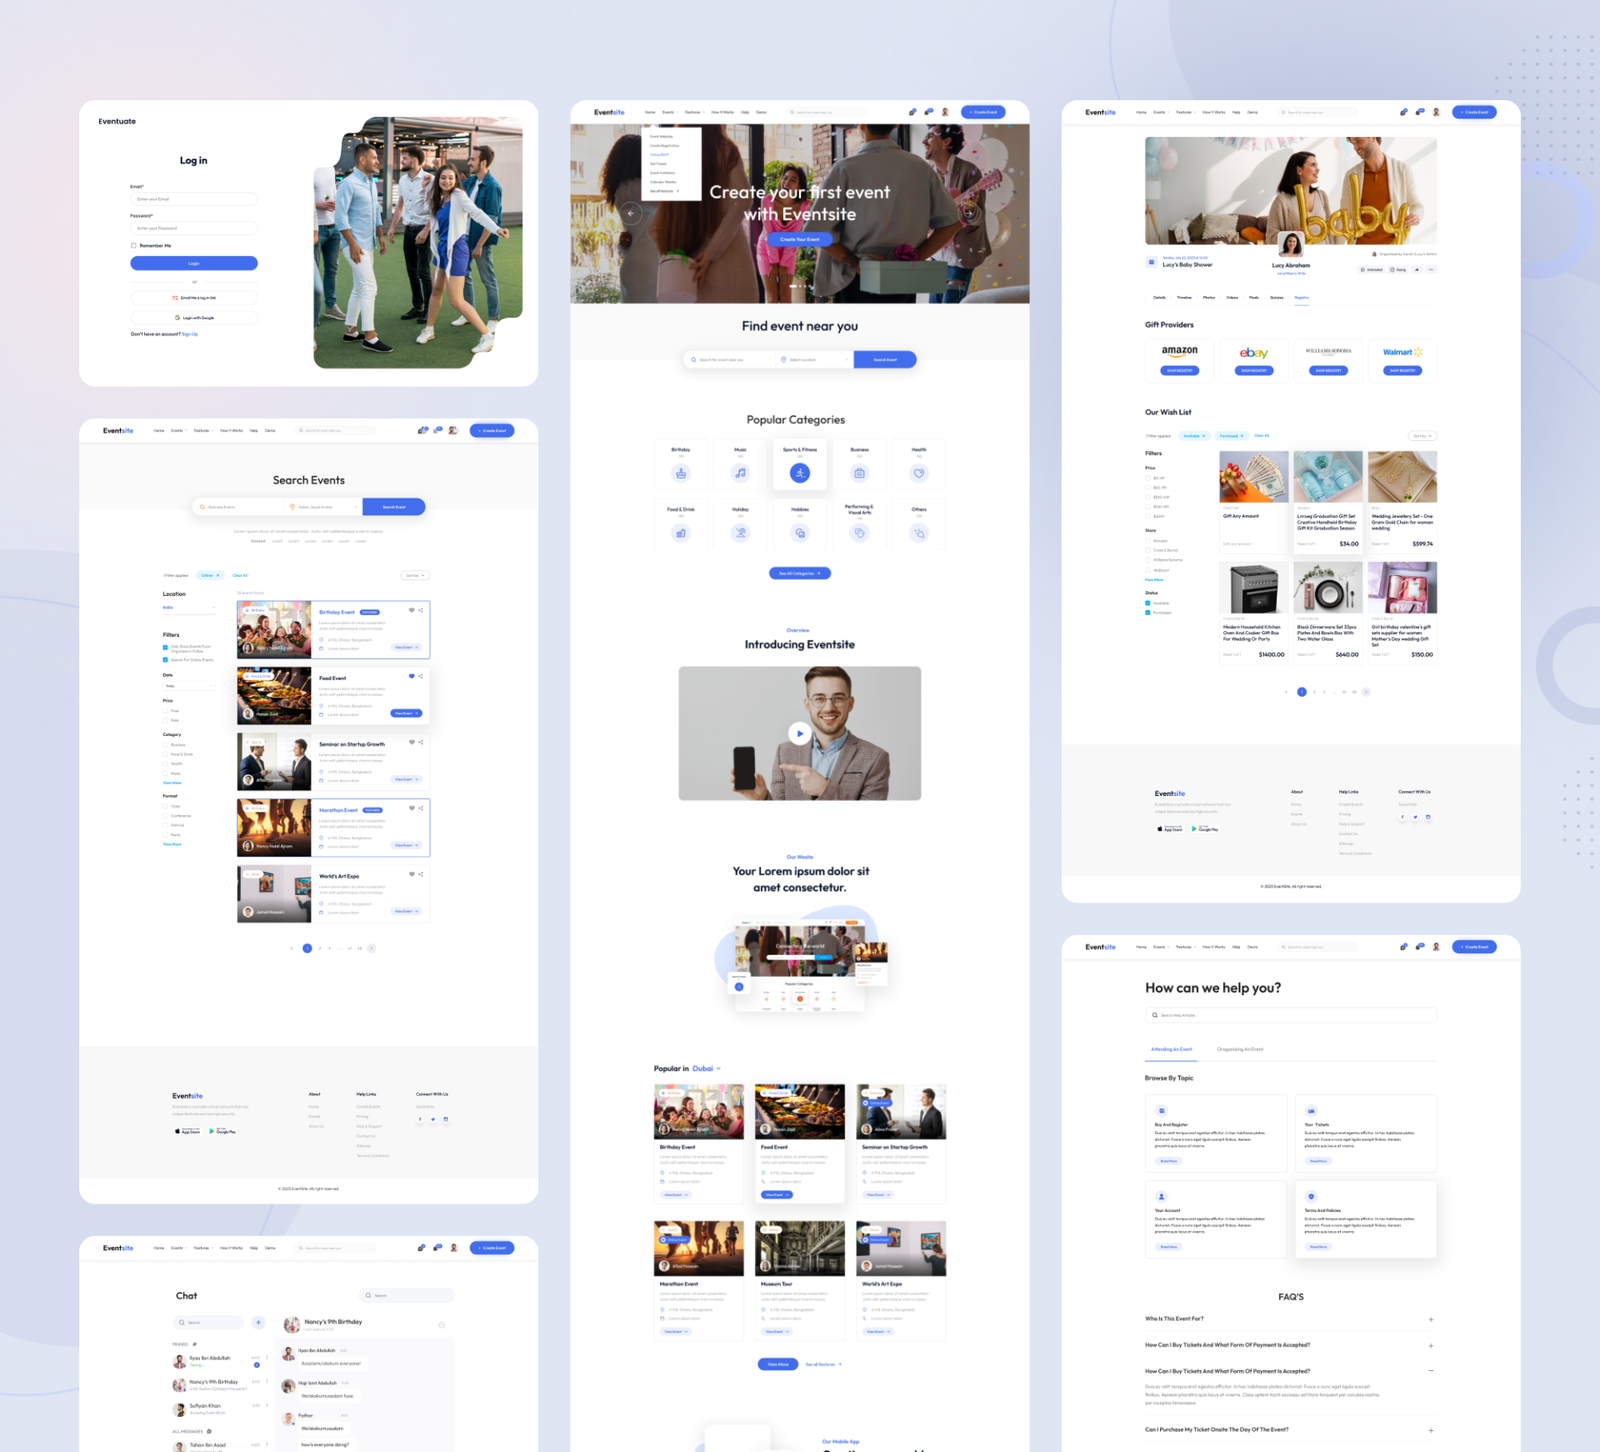Share Lucy's Baby Shower via the share icon

point(1417,269)
